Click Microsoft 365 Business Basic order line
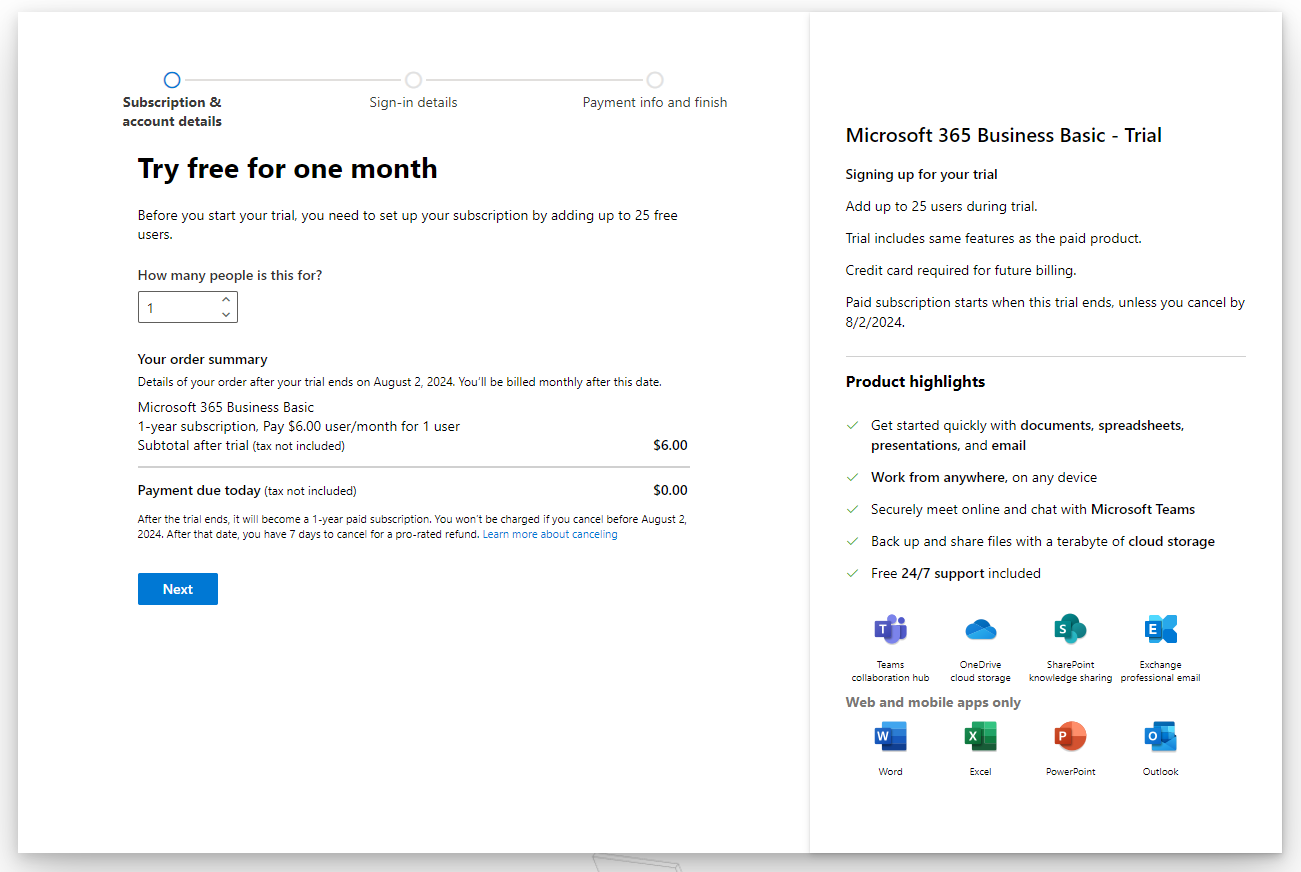The width and height of the screenshot is (1301, 872). click(x=226, y=407)
